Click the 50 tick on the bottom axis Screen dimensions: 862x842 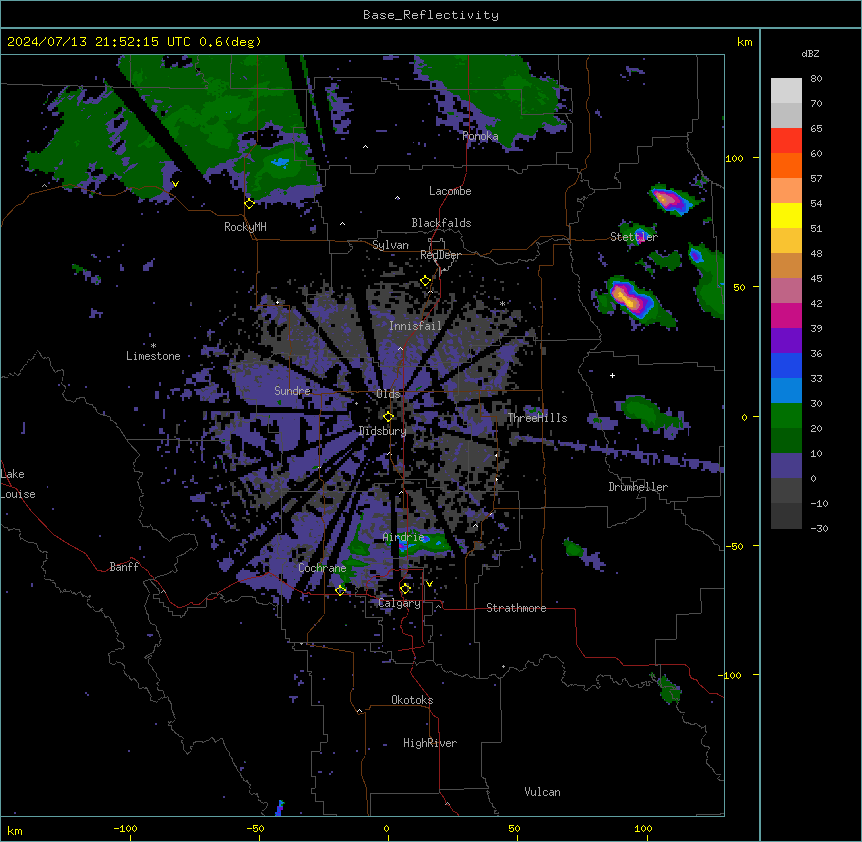[514, 828]
